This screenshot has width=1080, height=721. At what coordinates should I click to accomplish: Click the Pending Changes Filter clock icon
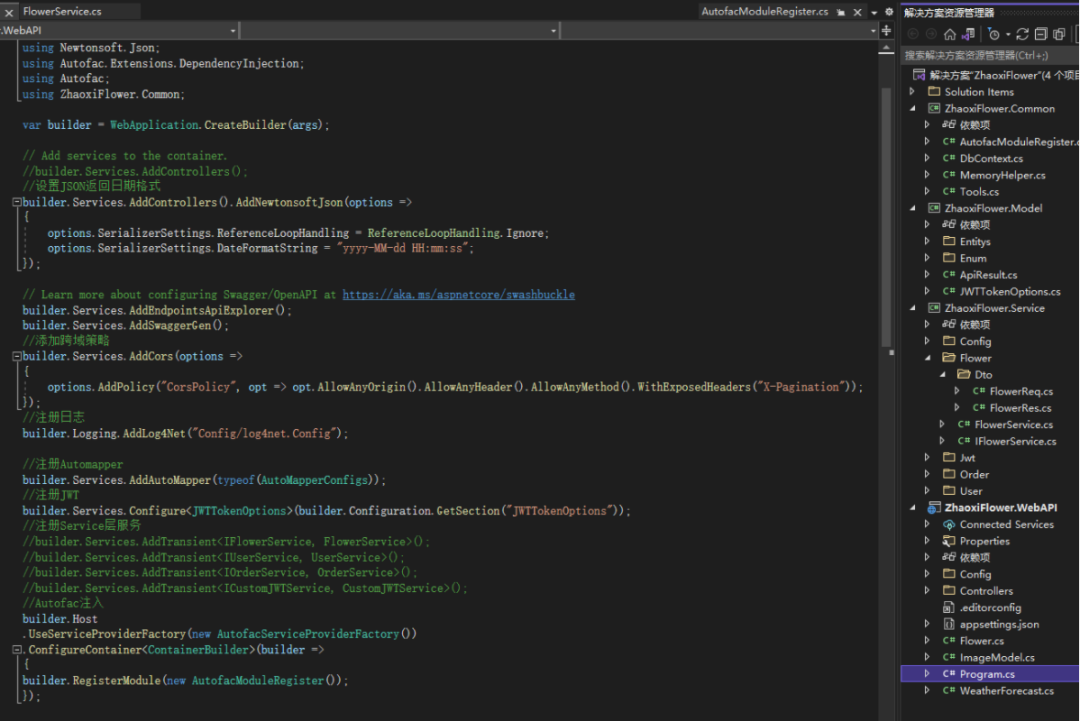click(x=994, y=34)
